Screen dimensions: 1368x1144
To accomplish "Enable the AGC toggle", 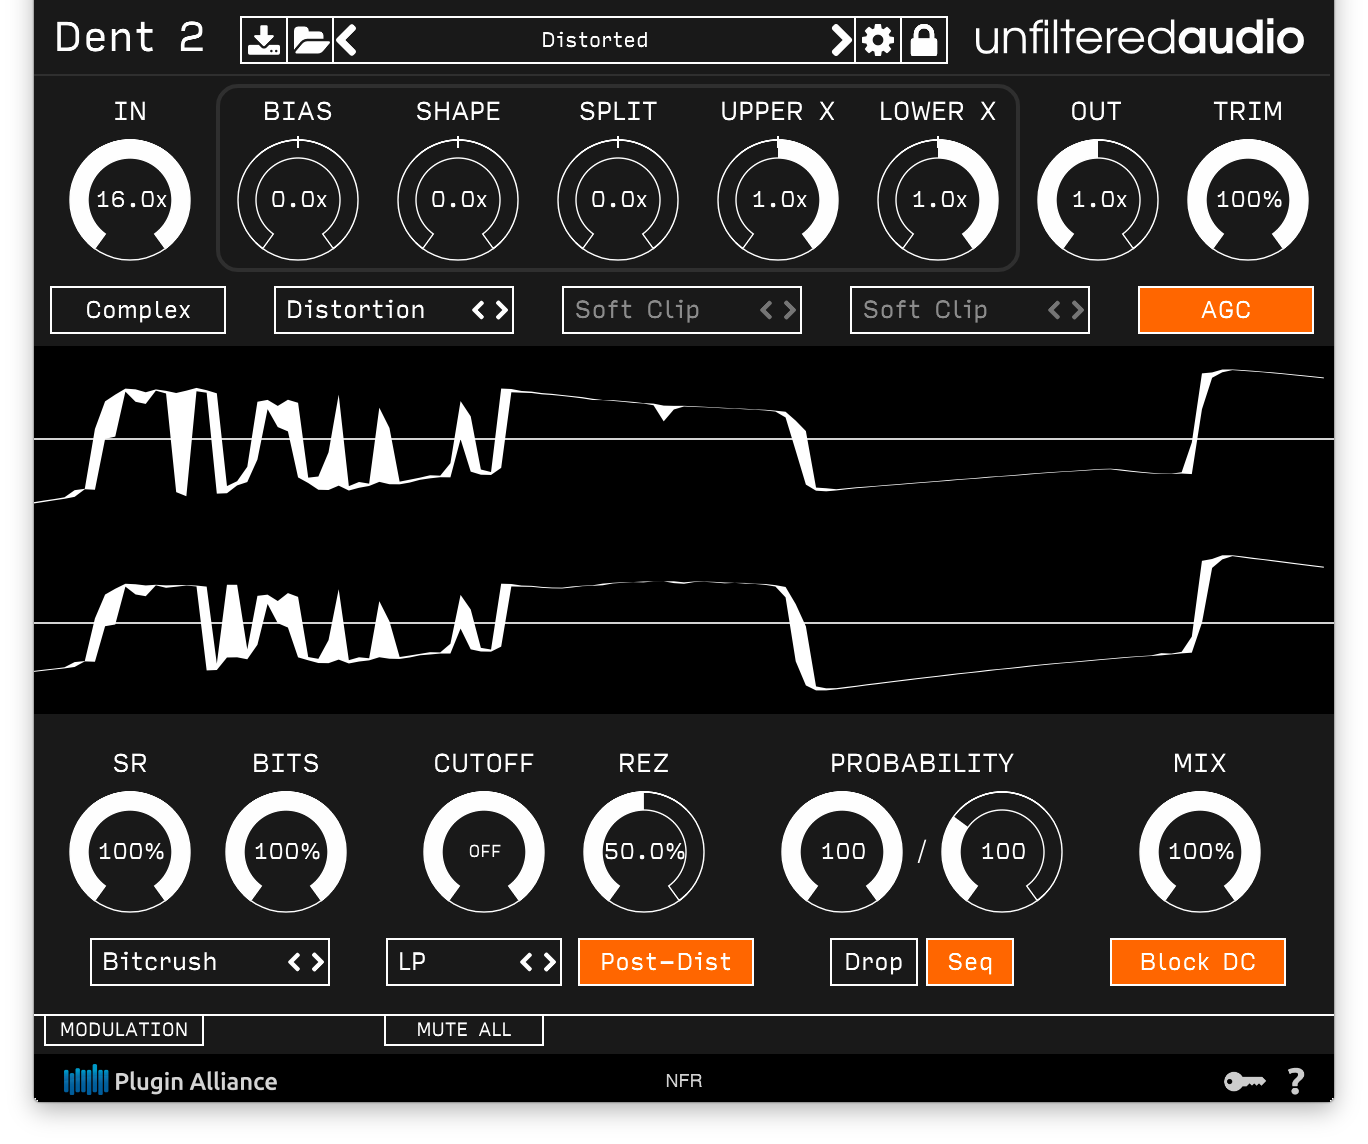I will point(1225,310).
